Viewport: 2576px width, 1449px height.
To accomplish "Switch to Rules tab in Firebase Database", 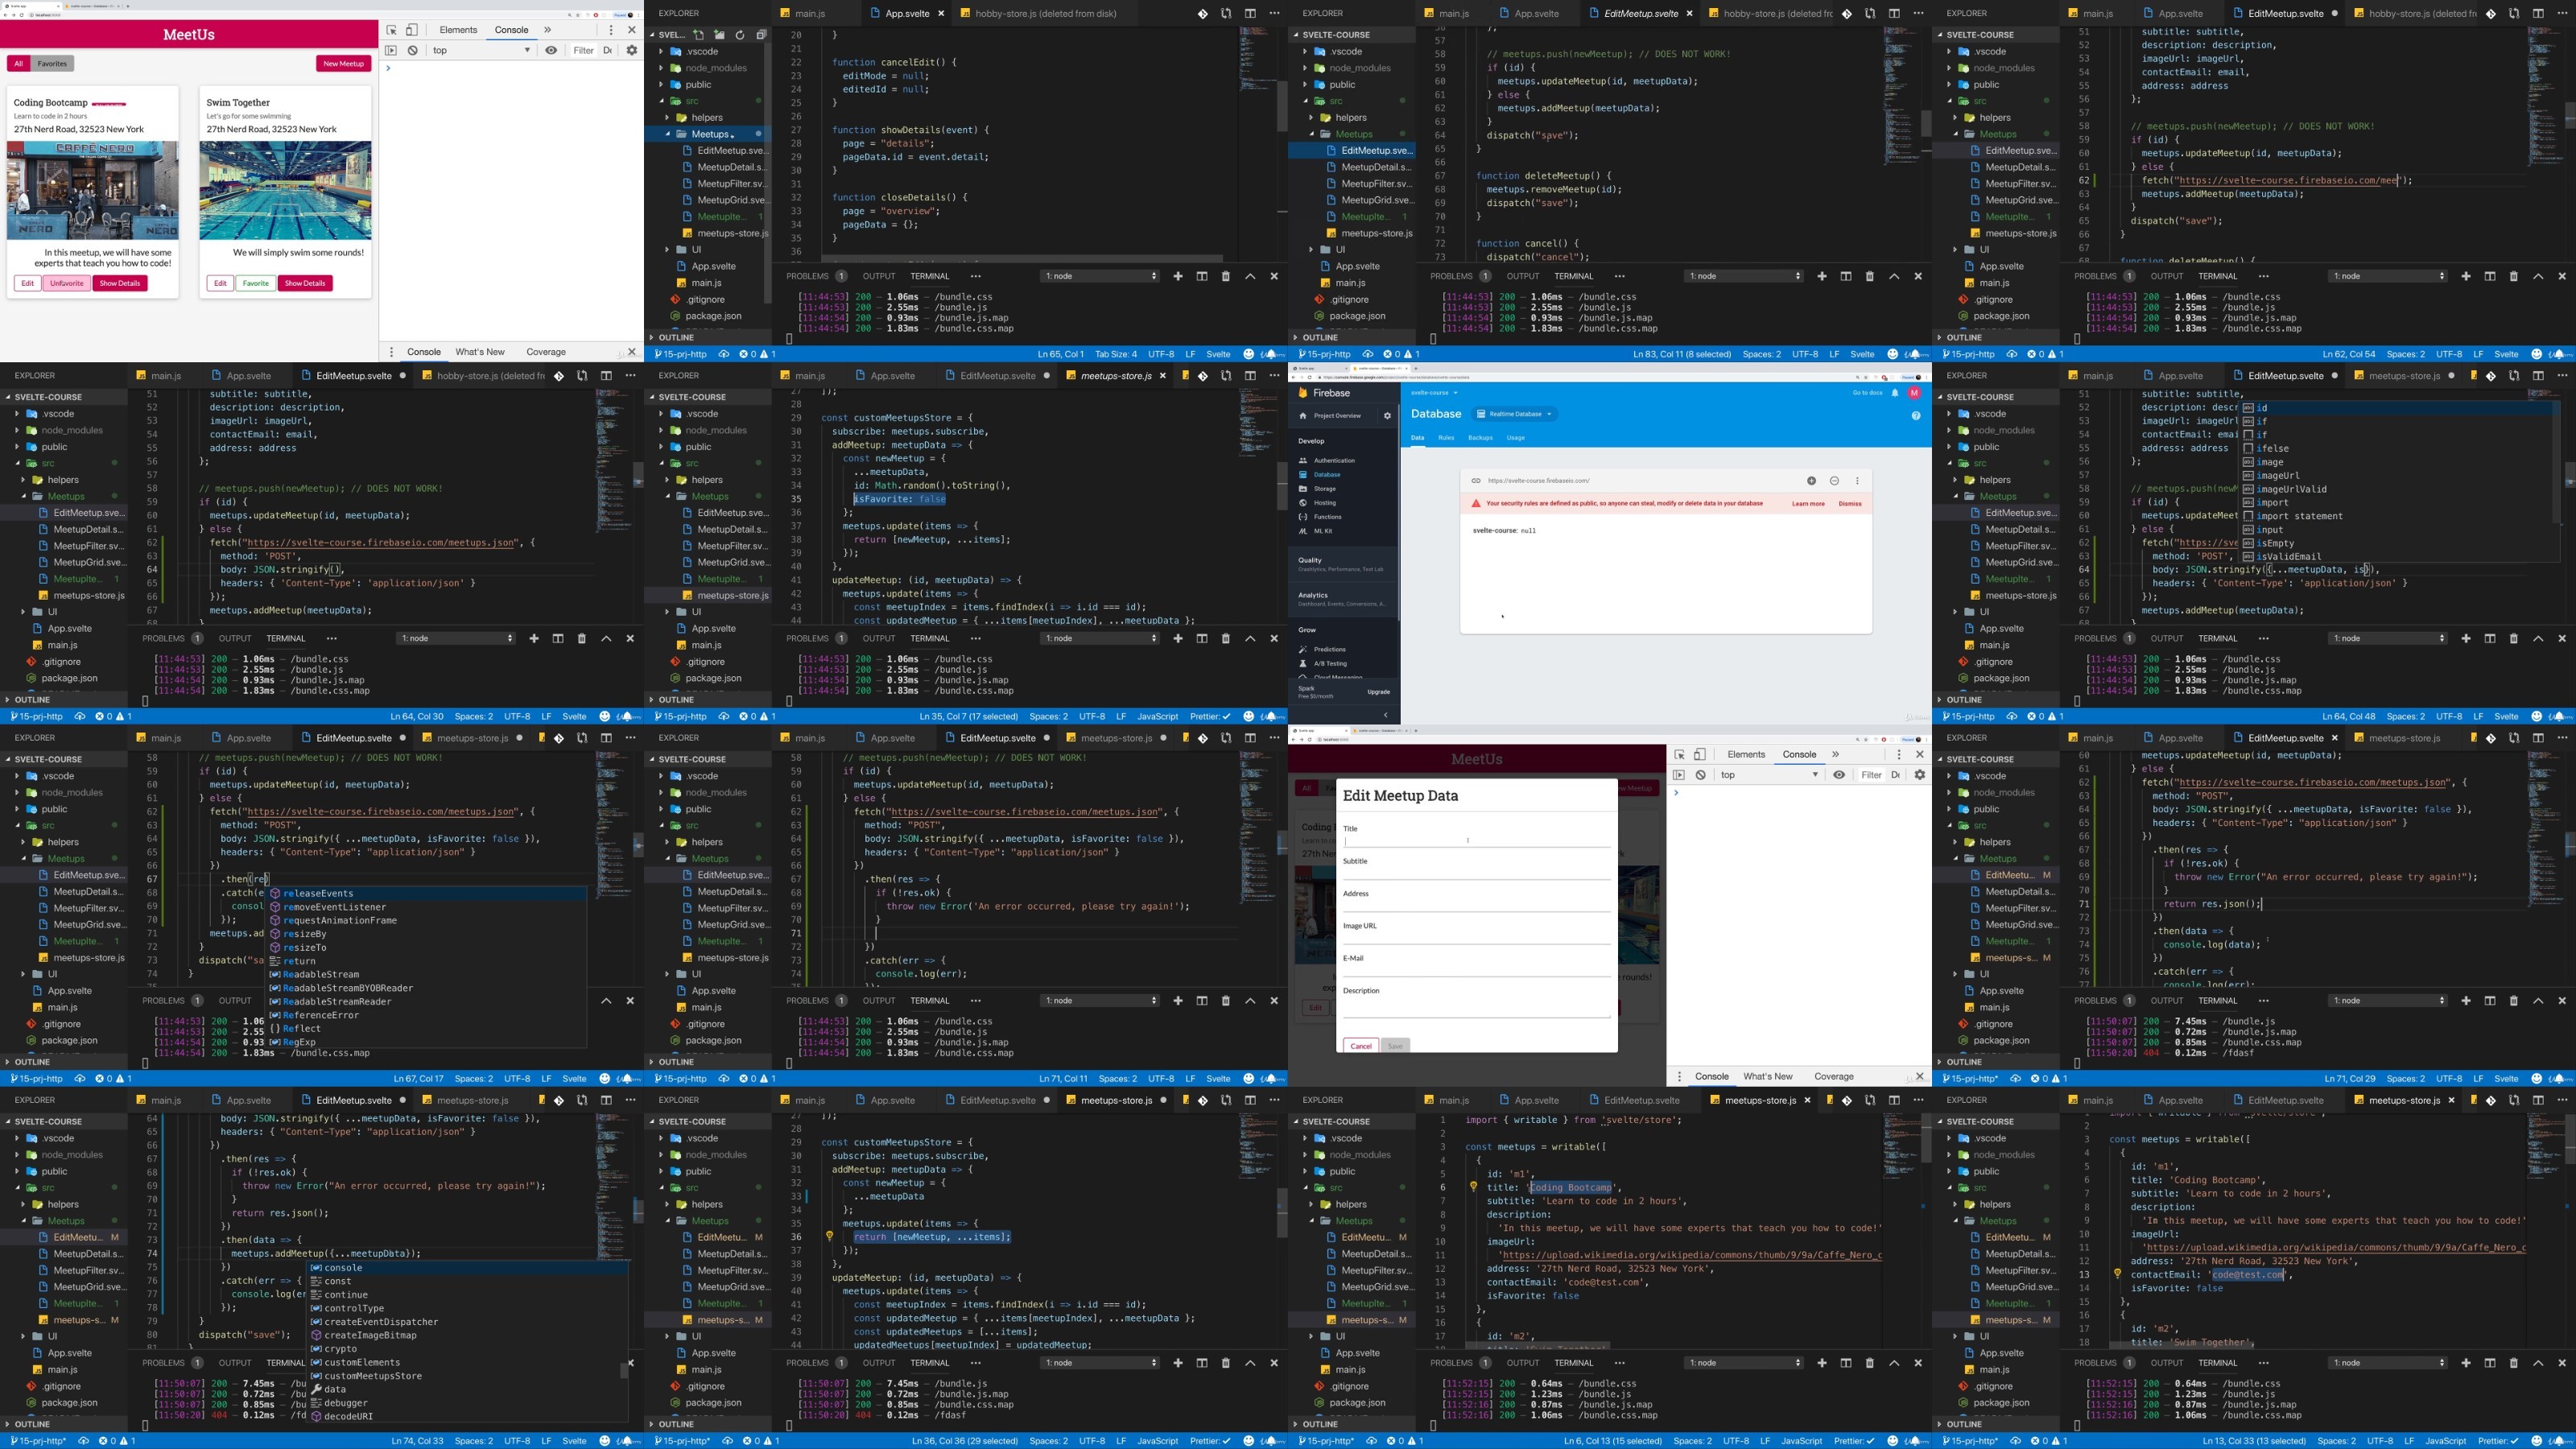I will tap(1446, 438).
